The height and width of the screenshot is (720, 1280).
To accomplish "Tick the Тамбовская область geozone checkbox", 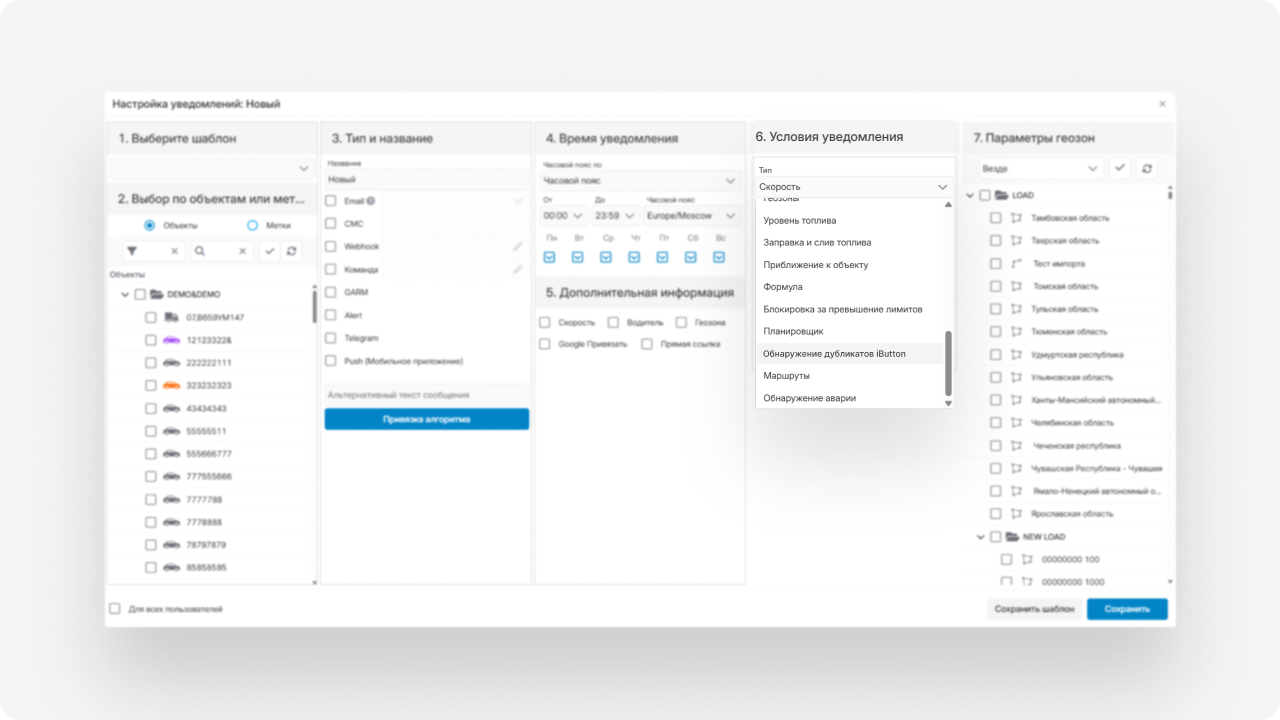I will pyautogui.click(x=996, y=218).
